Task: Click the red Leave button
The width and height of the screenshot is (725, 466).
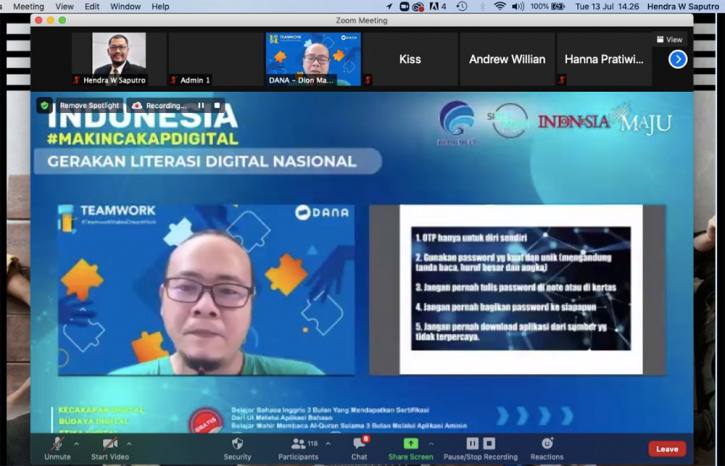Action: [x=667, y=449]
